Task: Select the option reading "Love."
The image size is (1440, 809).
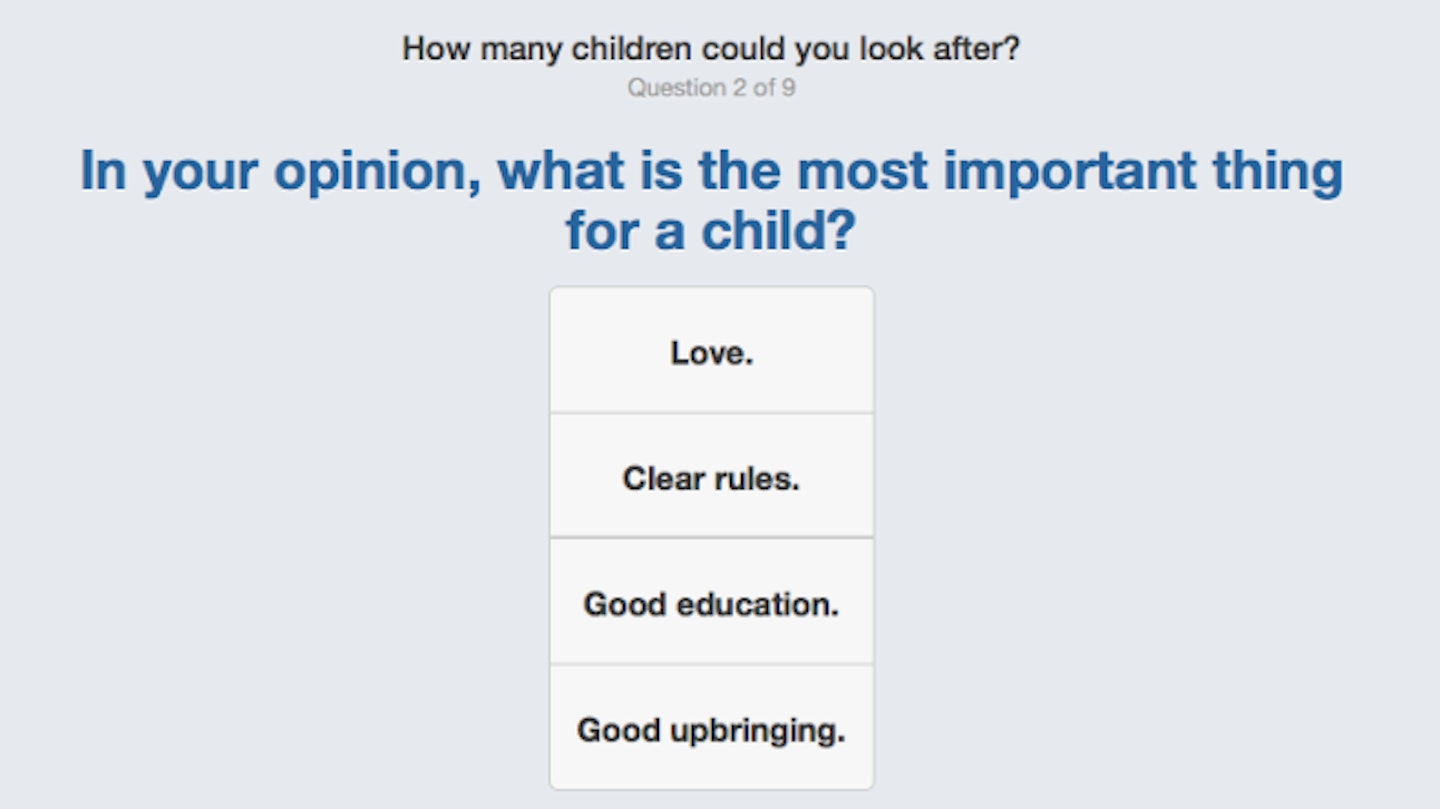Action: 711,350
